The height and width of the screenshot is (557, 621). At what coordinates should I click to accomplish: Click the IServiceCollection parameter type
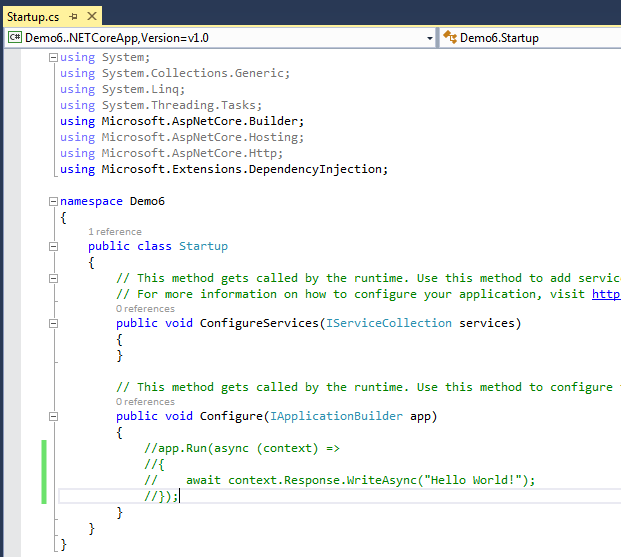click(388, 323)
